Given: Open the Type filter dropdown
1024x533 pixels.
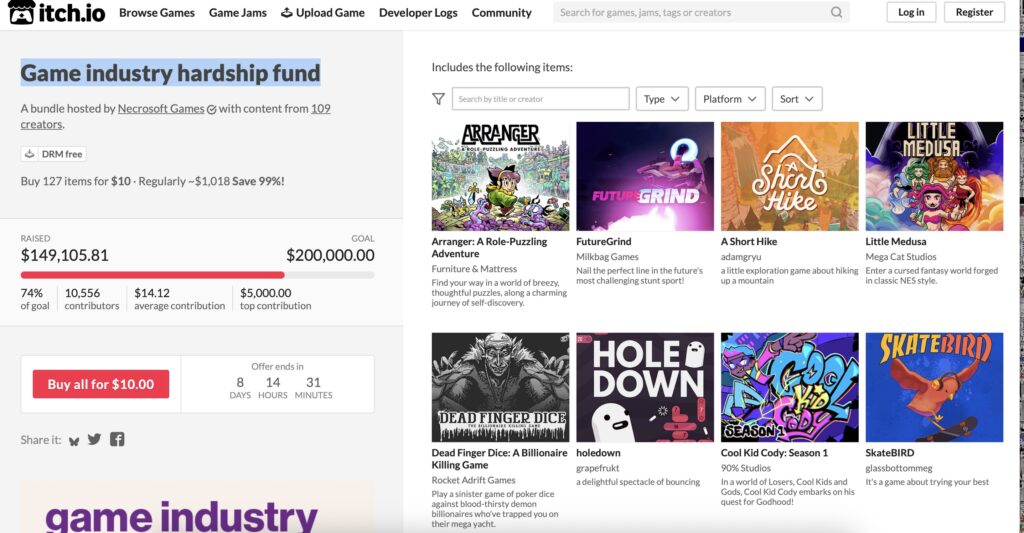Looking at the screenshot, I should (x=662, y=99).
